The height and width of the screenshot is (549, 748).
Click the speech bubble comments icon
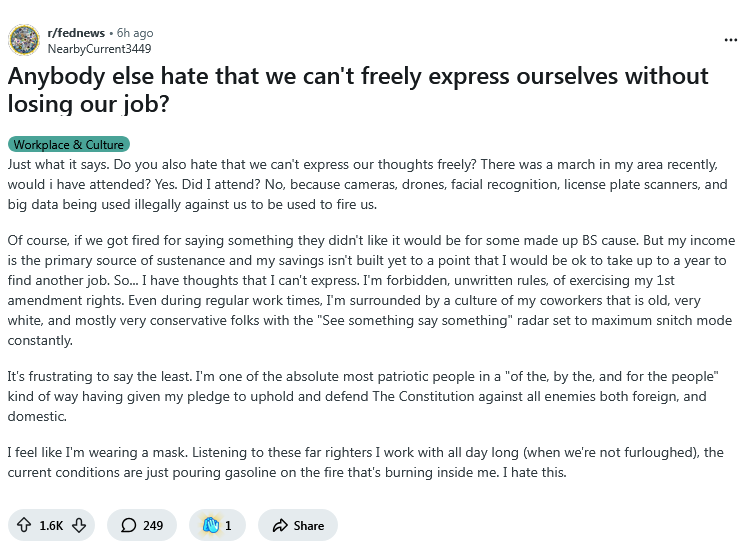coord(129,525)
